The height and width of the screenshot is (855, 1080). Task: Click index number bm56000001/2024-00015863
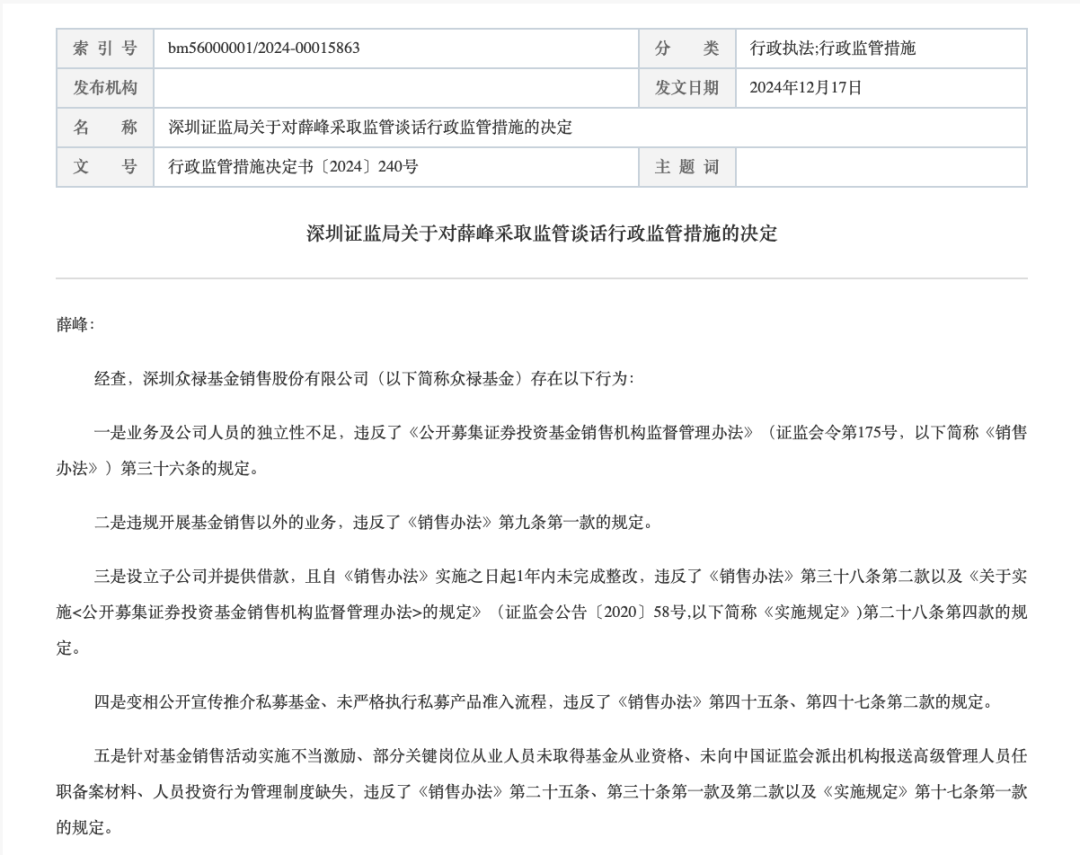point(264,48)
